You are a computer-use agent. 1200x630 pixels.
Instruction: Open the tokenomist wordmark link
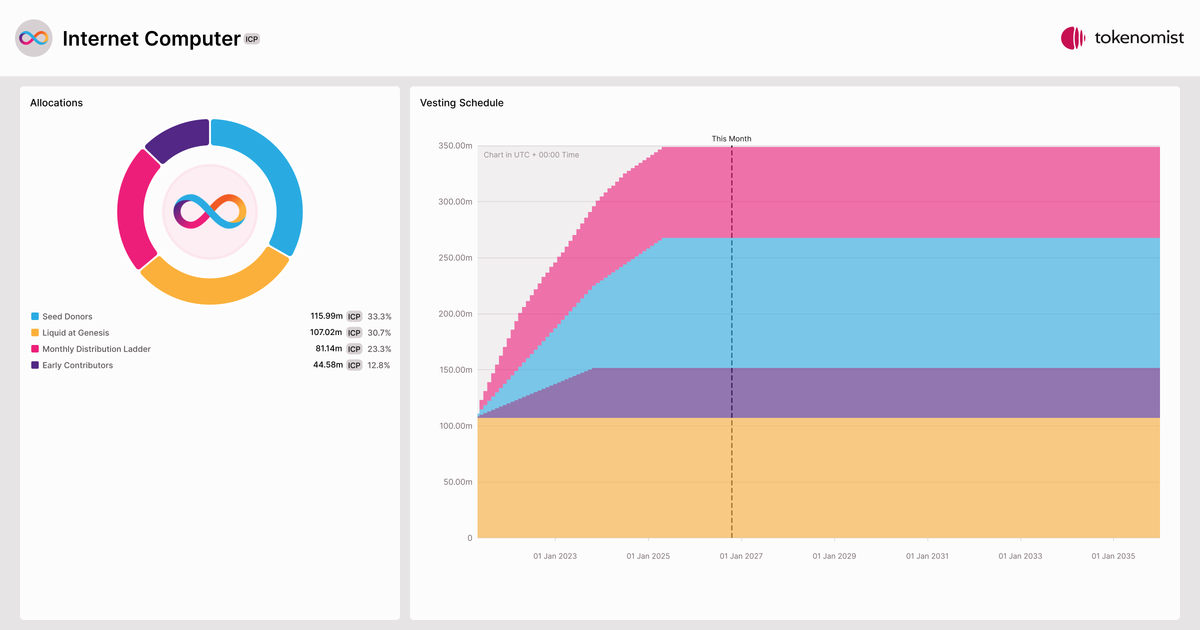pos(1139,38)
